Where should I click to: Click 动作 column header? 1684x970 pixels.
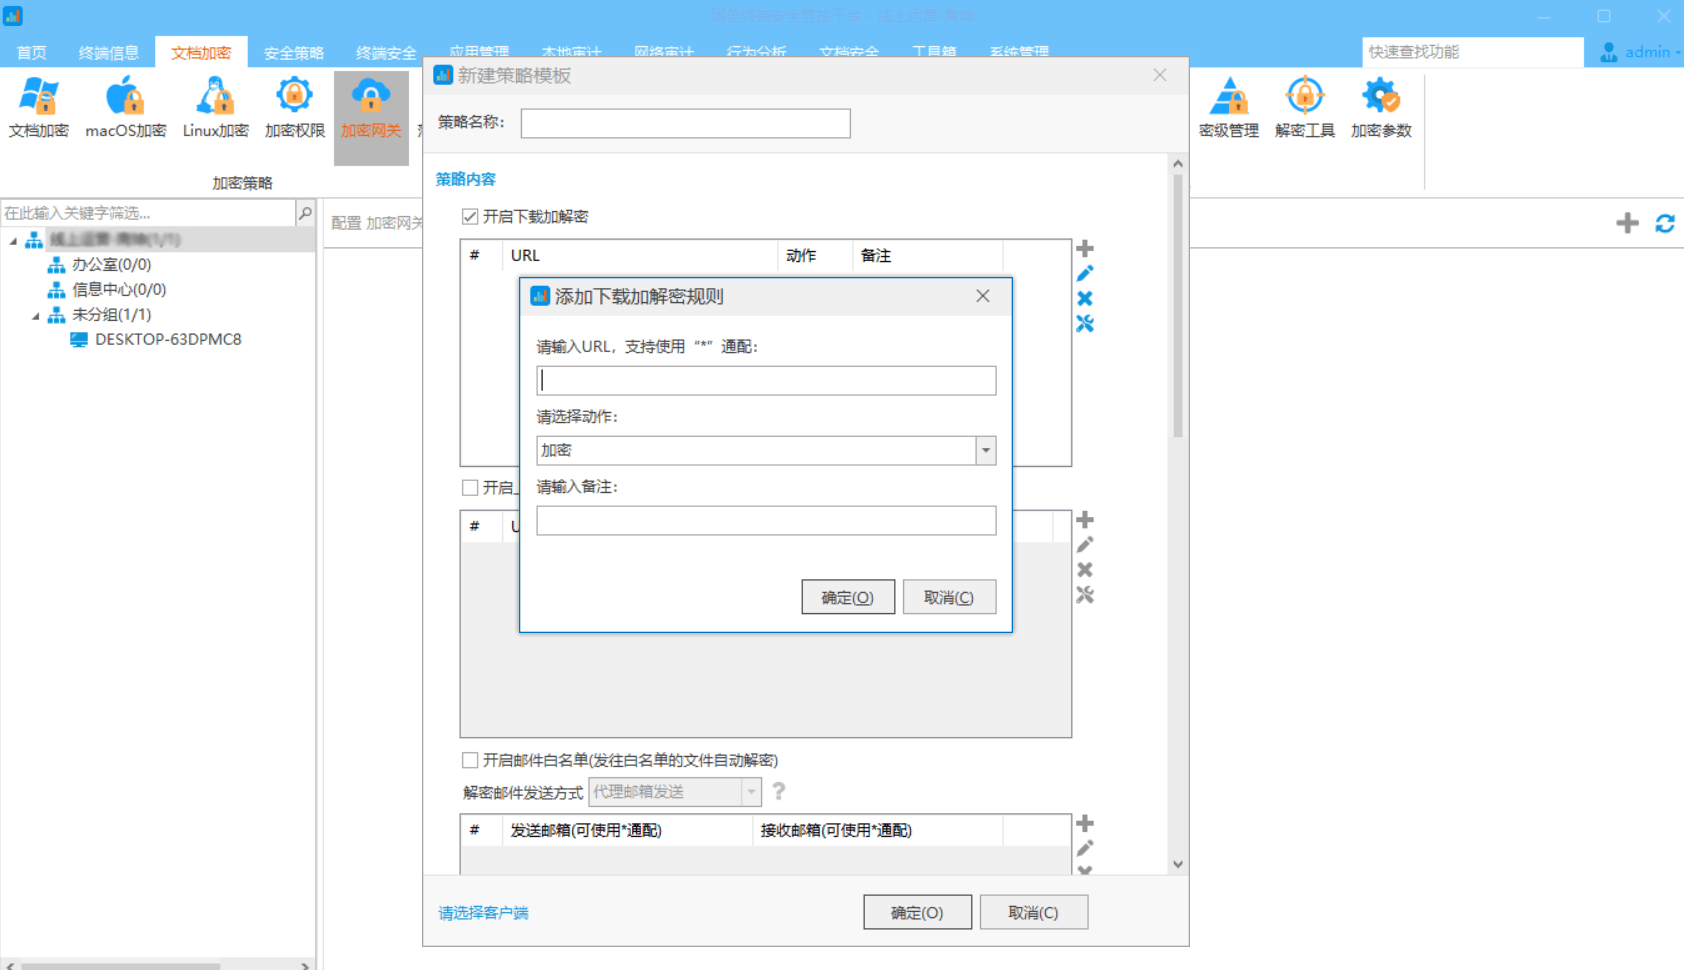pyautogui.click(x=815, y=255)
